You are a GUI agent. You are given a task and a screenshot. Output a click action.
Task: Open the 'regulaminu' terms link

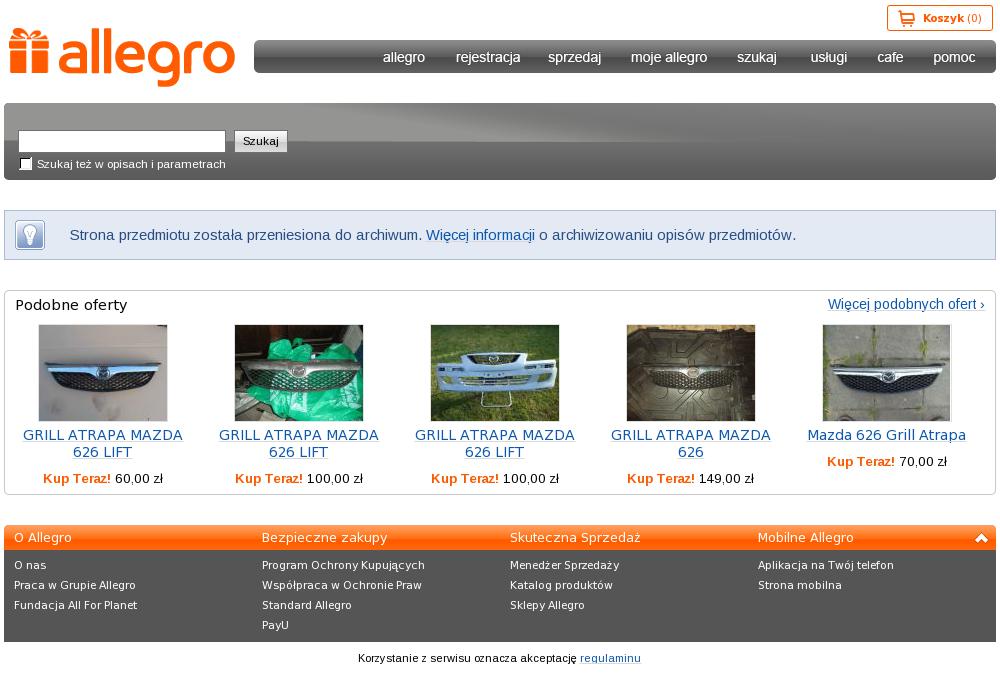pyautogui.click(x=610, y=658)
